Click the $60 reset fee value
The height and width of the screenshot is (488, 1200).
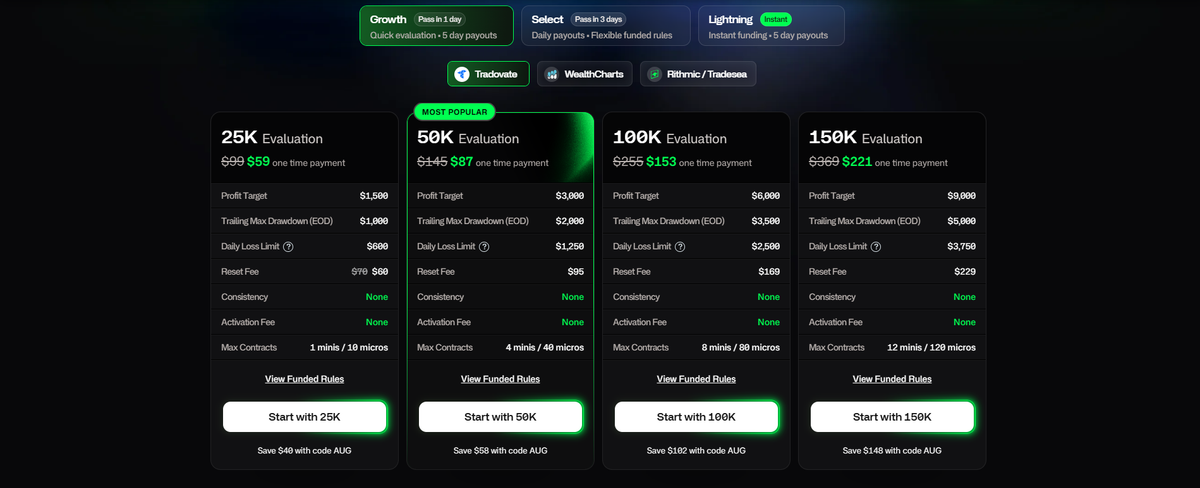(380, 272)
